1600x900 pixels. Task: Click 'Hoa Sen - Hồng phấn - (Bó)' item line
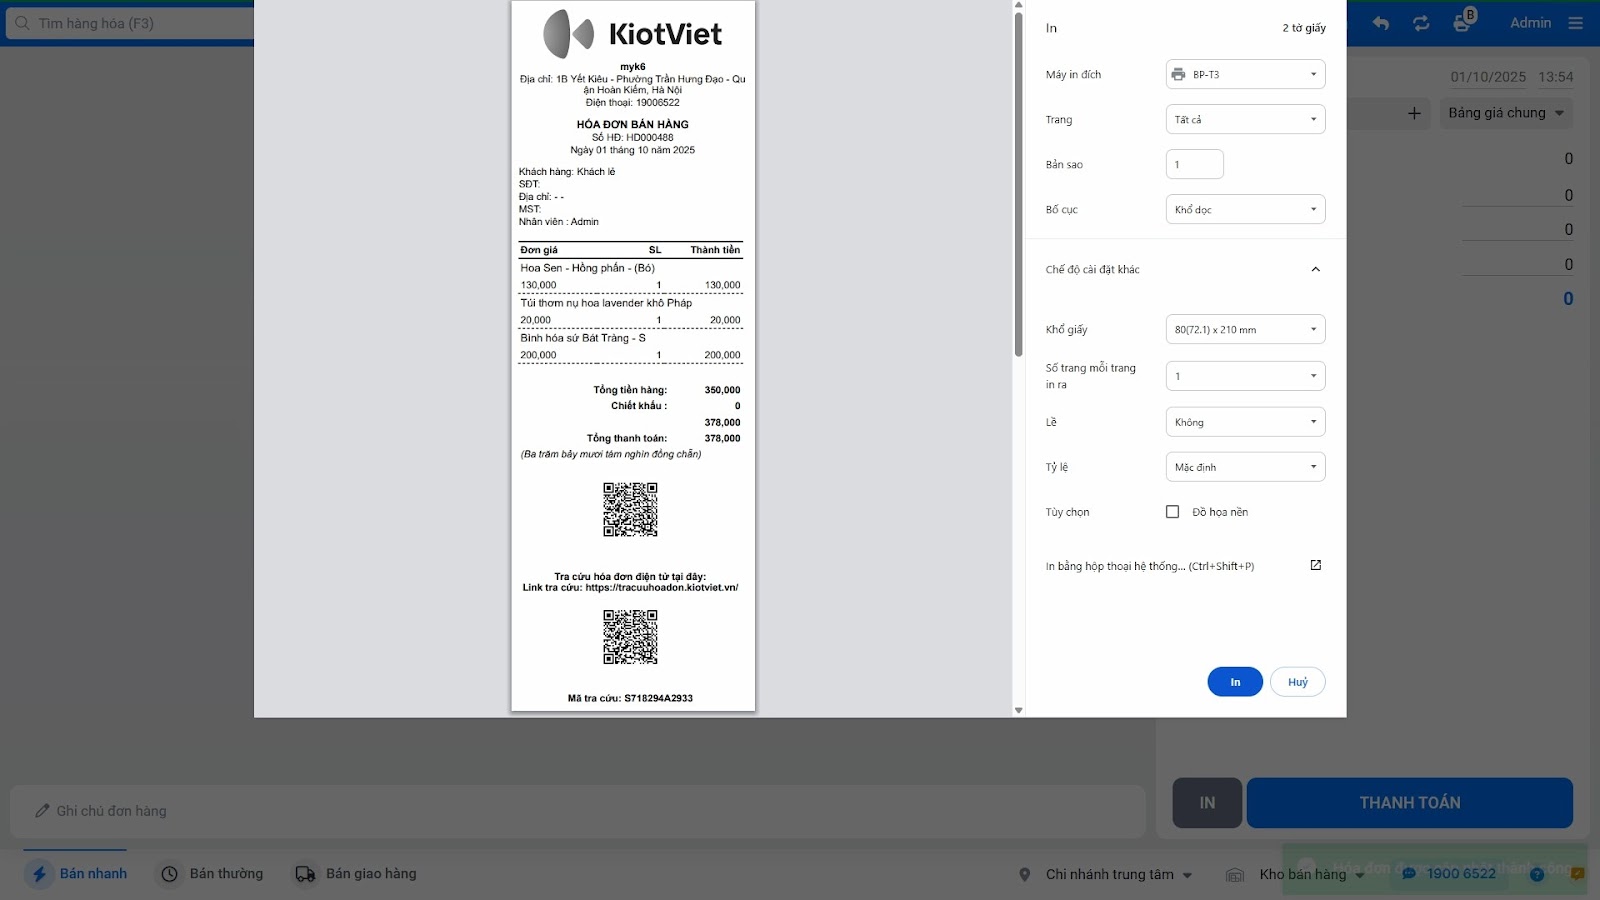click(x=588, y=268)
